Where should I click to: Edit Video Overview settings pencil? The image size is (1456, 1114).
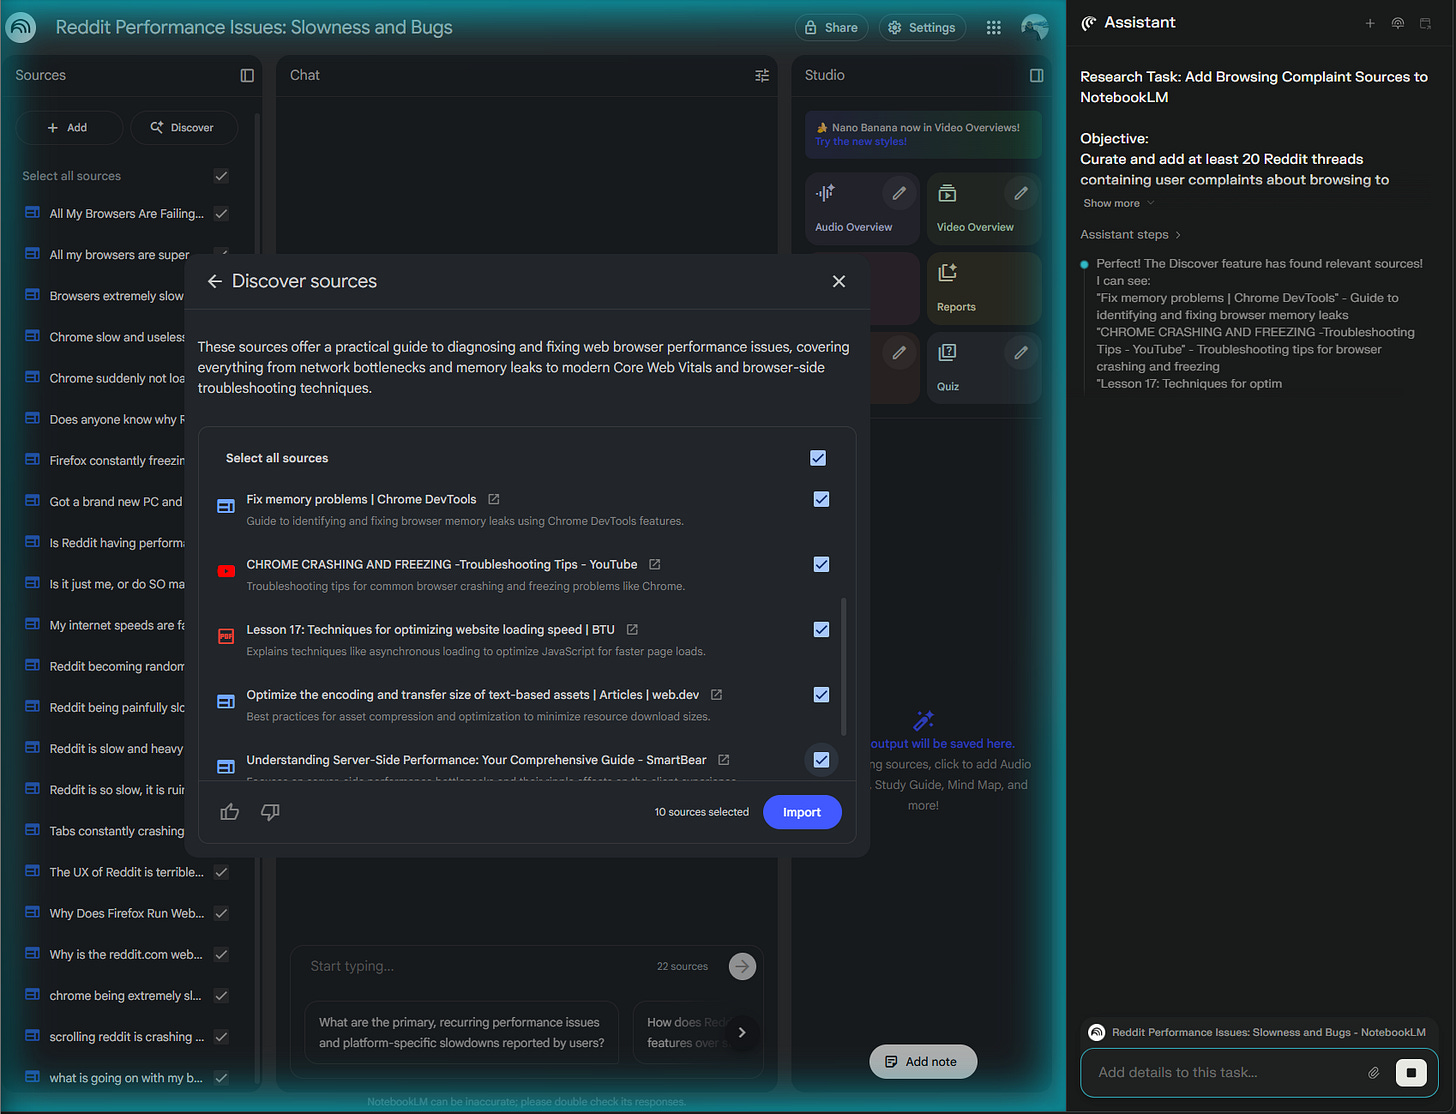coord(1021,193)
